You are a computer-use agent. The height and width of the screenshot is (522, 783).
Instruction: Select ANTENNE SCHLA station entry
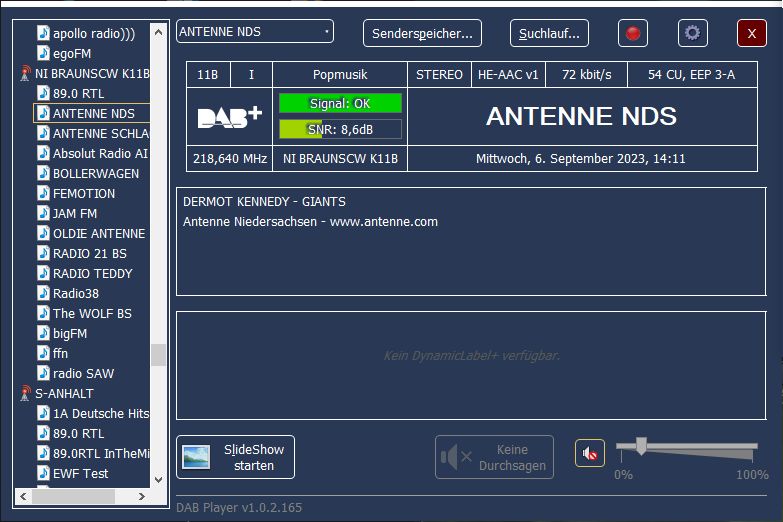click(x=101, y=133)
